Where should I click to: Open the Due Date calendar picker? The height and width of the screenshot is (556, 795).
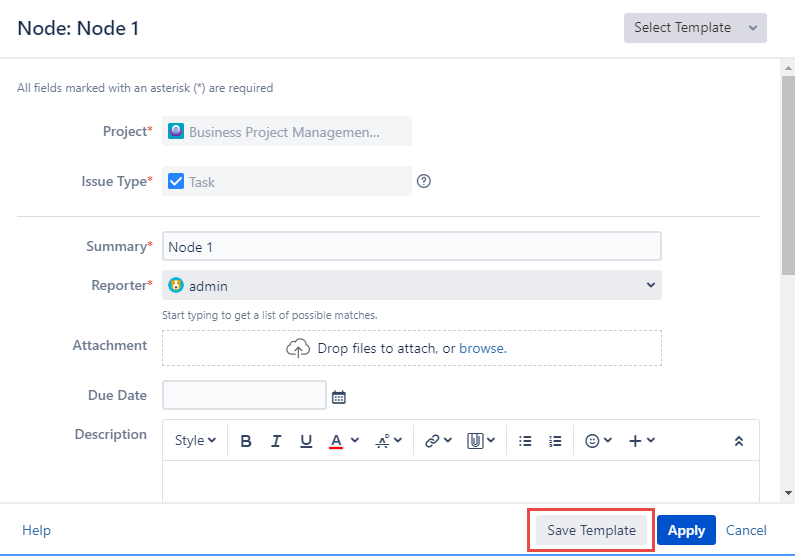pos(339,397)
